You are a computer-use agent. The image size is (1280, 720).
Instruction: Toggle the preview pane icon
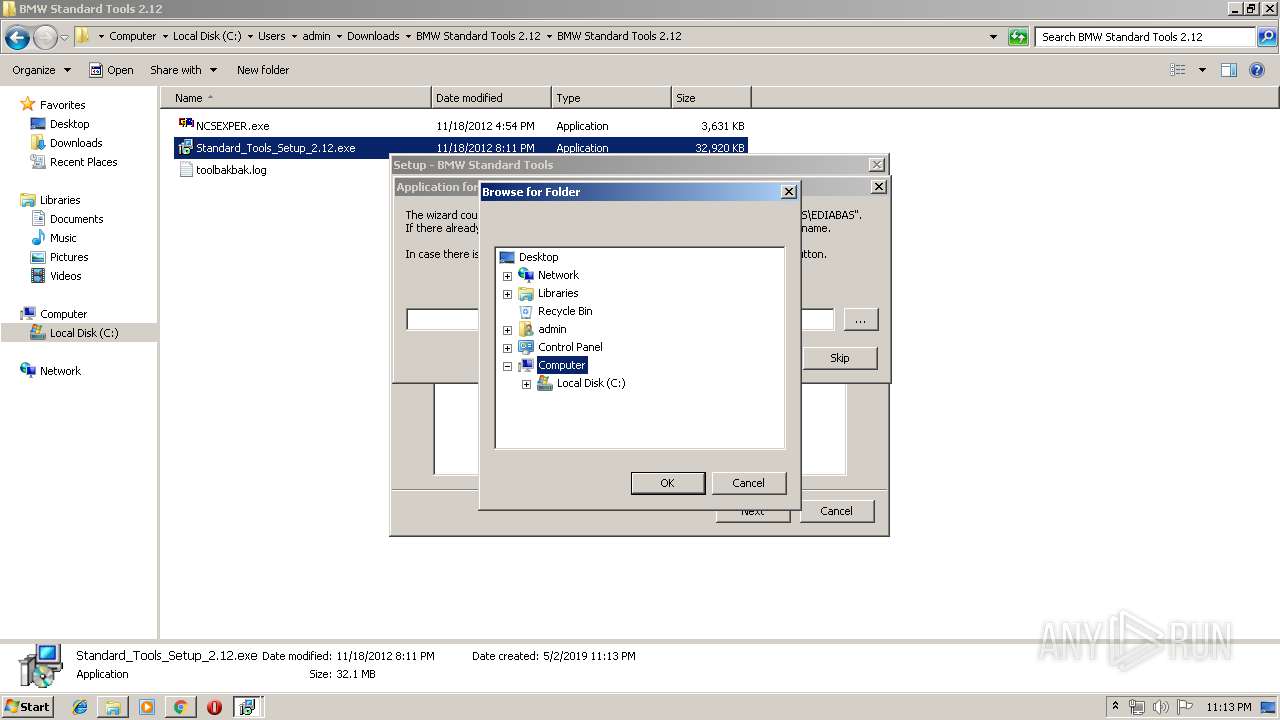(x=1229, y=70)
